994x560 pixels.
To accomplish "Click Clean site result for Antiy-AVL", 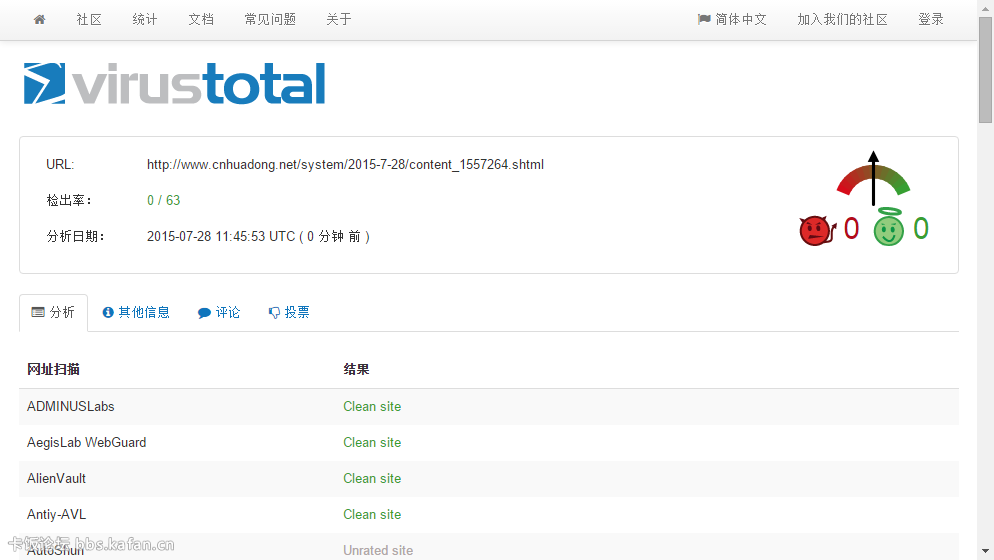I will tap(372, 514).
